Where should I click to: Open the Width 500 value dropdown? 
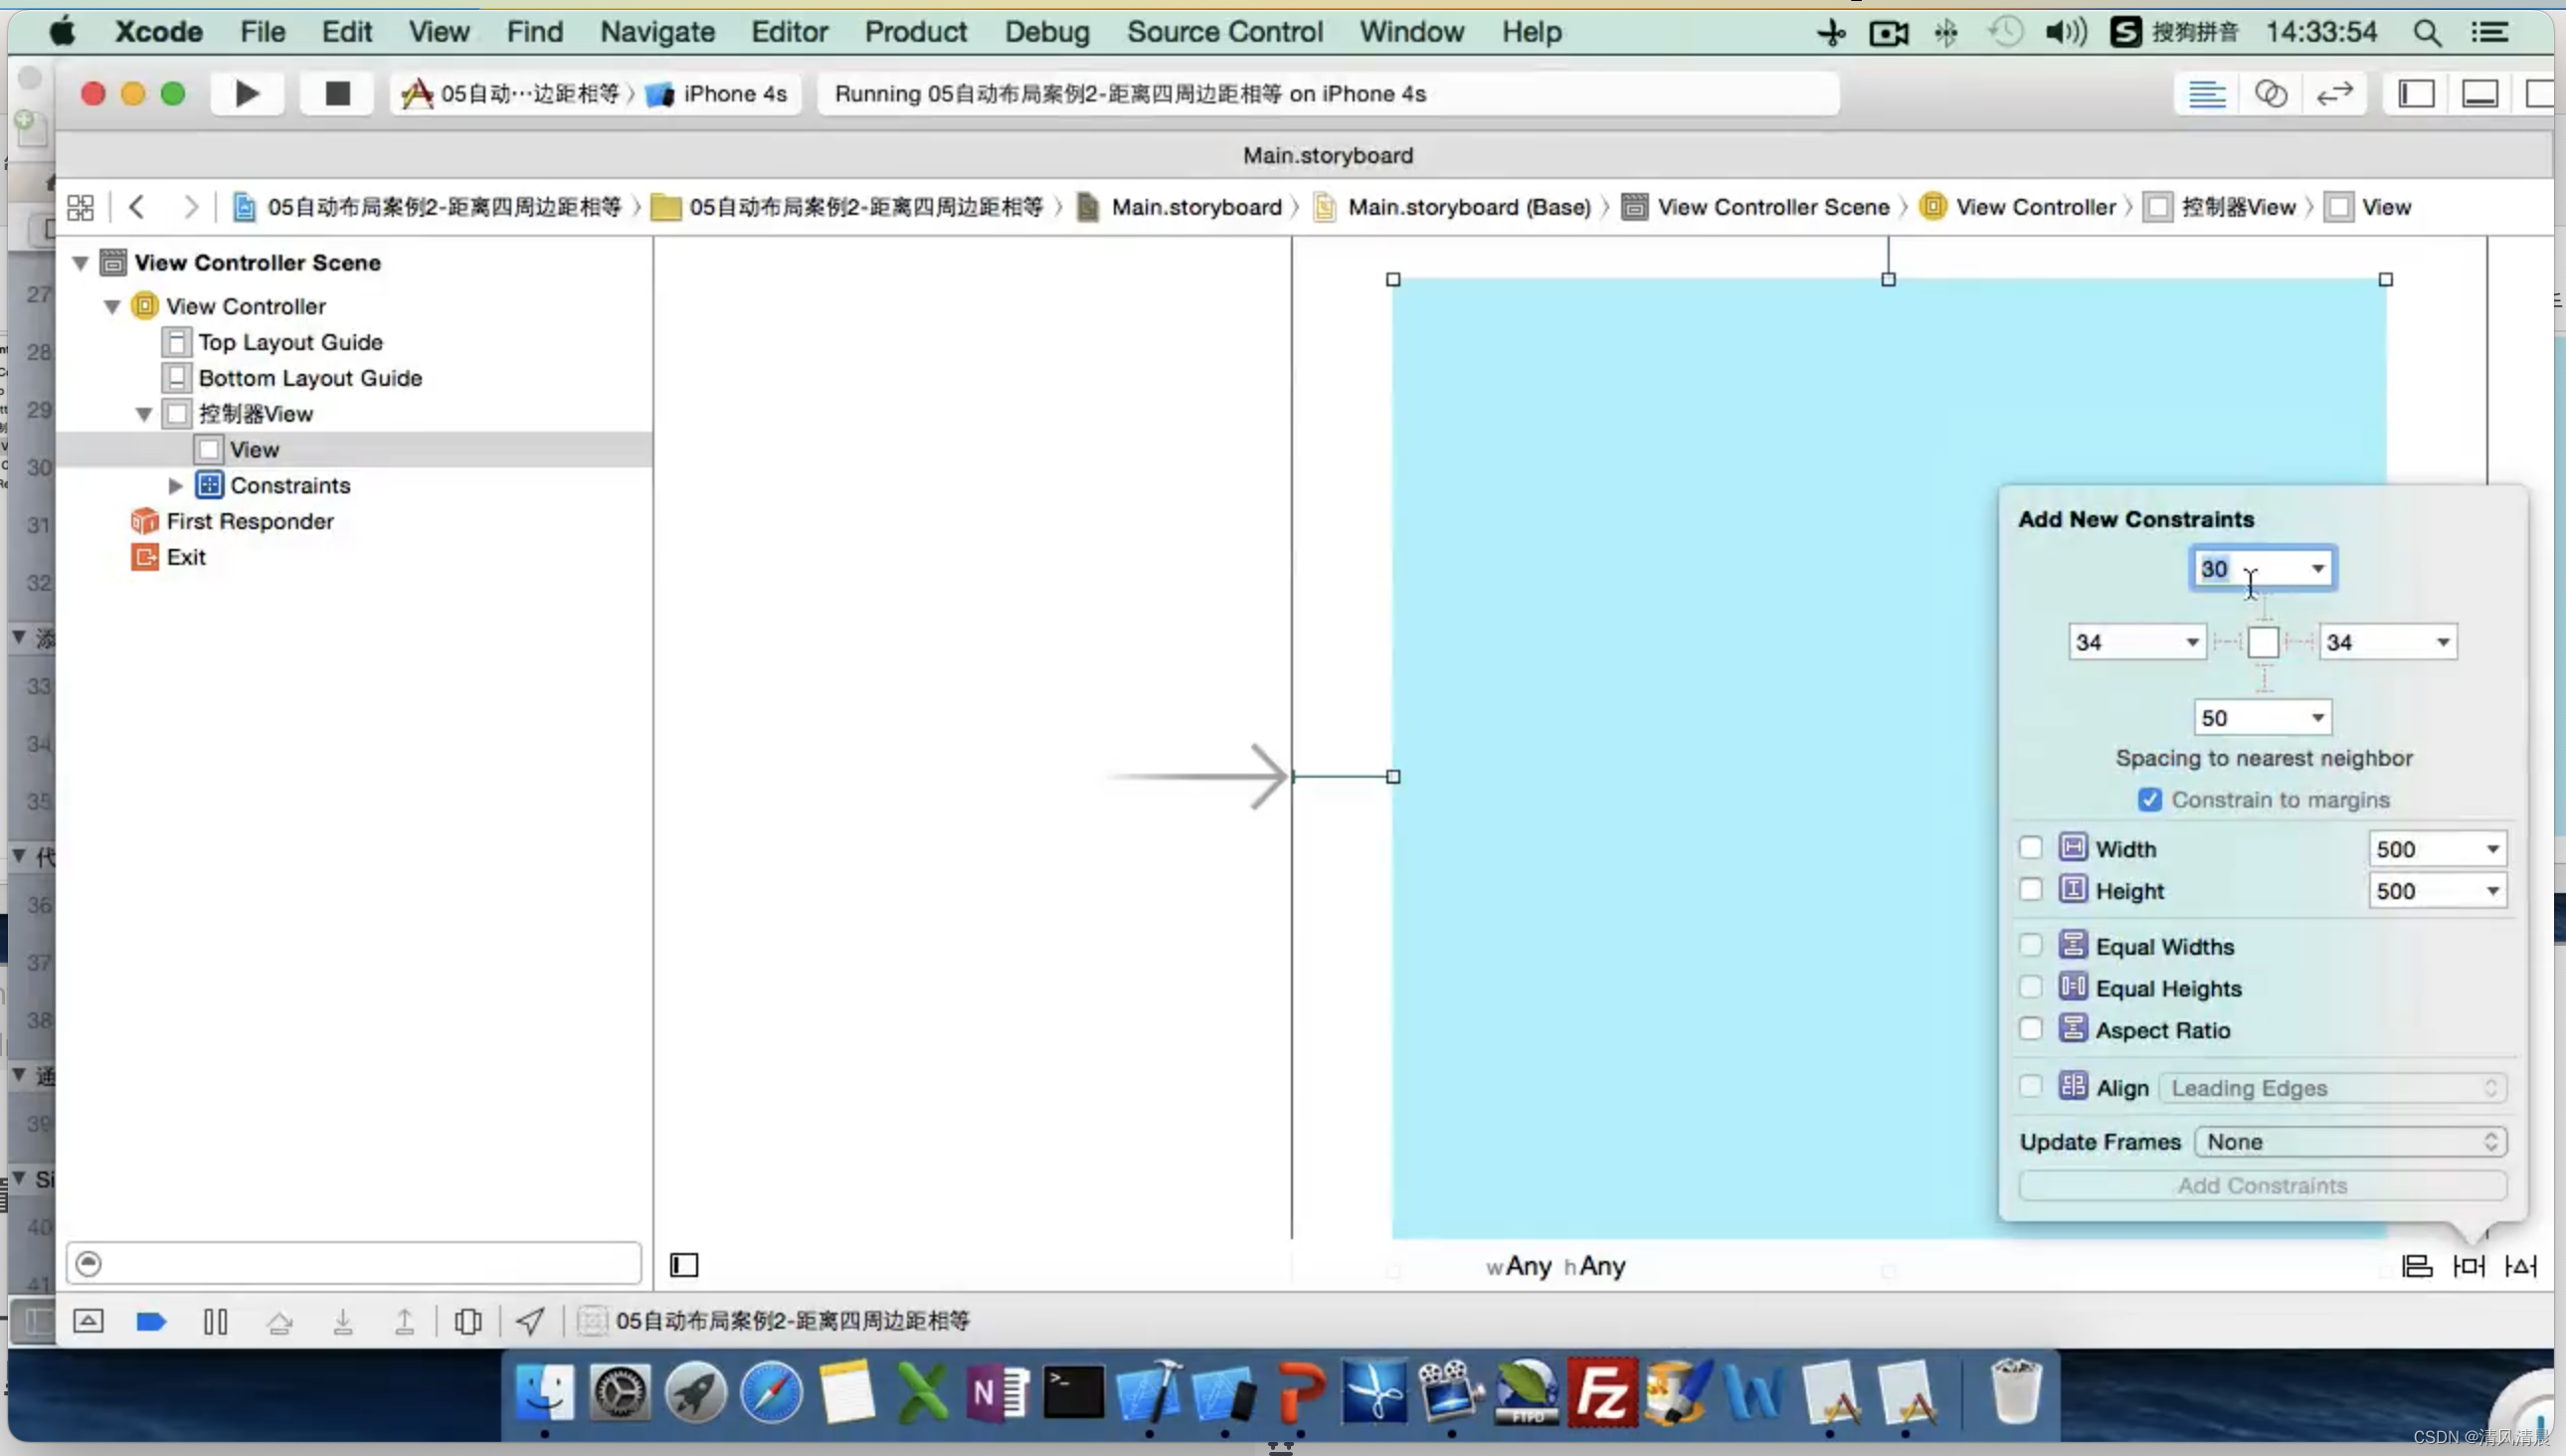click(2492, 849)
